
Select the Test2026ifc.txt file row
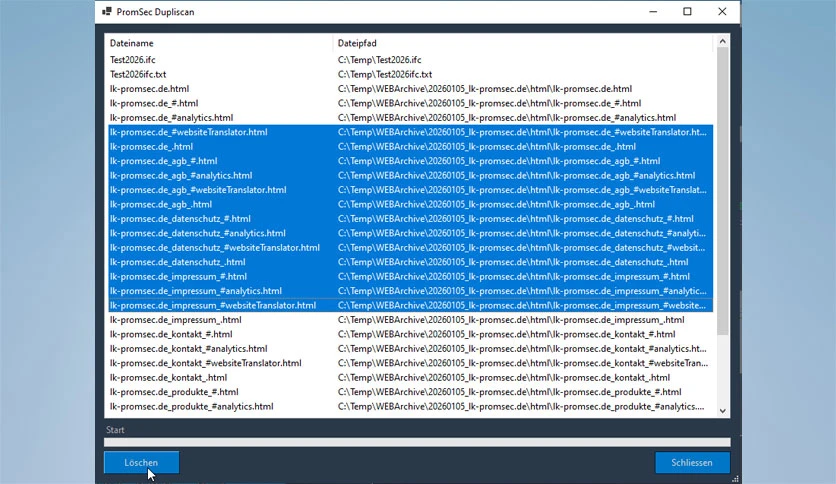(x=411, y=74)
